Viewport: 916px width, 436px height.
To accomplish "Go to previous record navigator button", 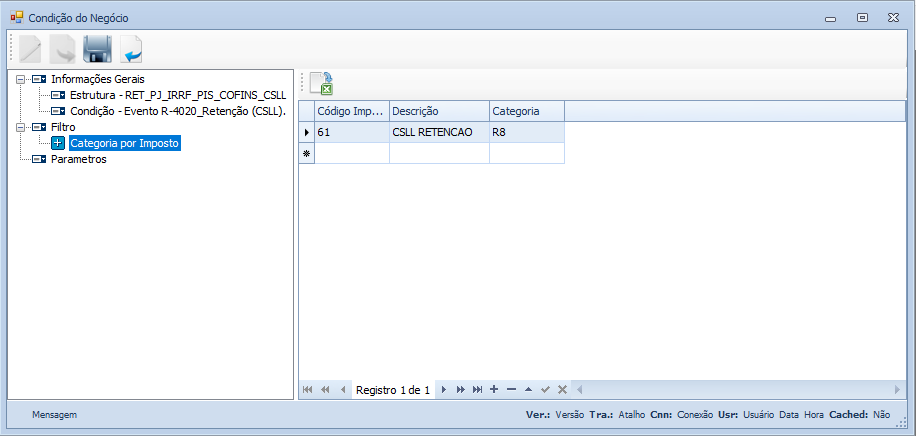I will 343,390.
